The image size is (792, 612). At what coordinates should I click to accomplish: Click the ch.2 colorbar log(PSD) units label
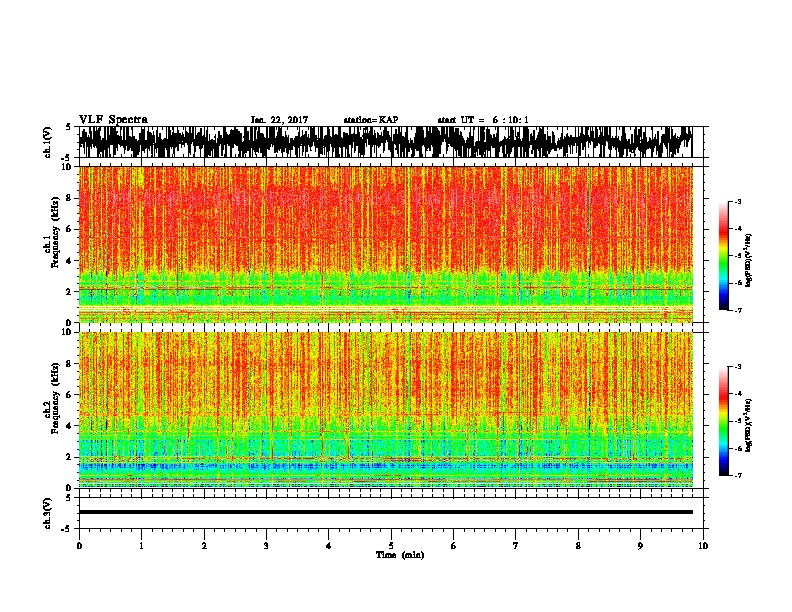[749, 425]
